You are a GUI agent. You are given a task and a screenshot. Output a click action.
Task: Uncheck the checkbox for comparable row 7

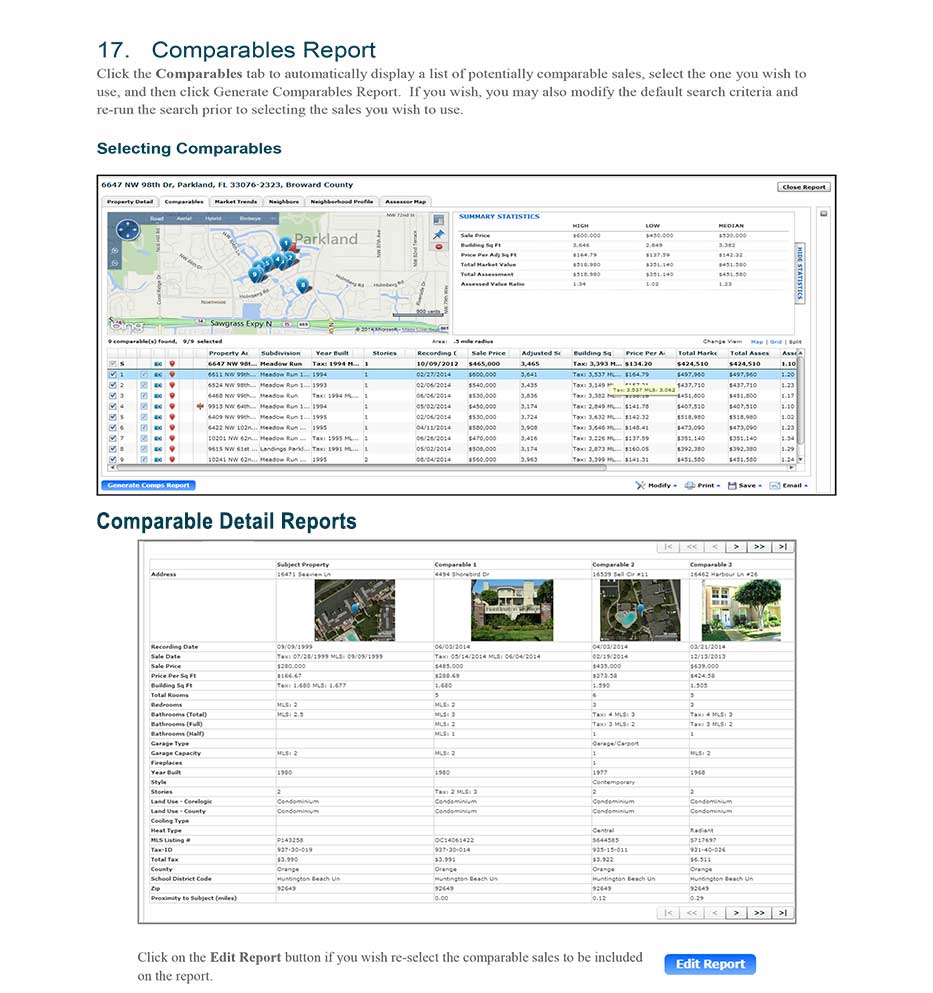pos(113,438)
